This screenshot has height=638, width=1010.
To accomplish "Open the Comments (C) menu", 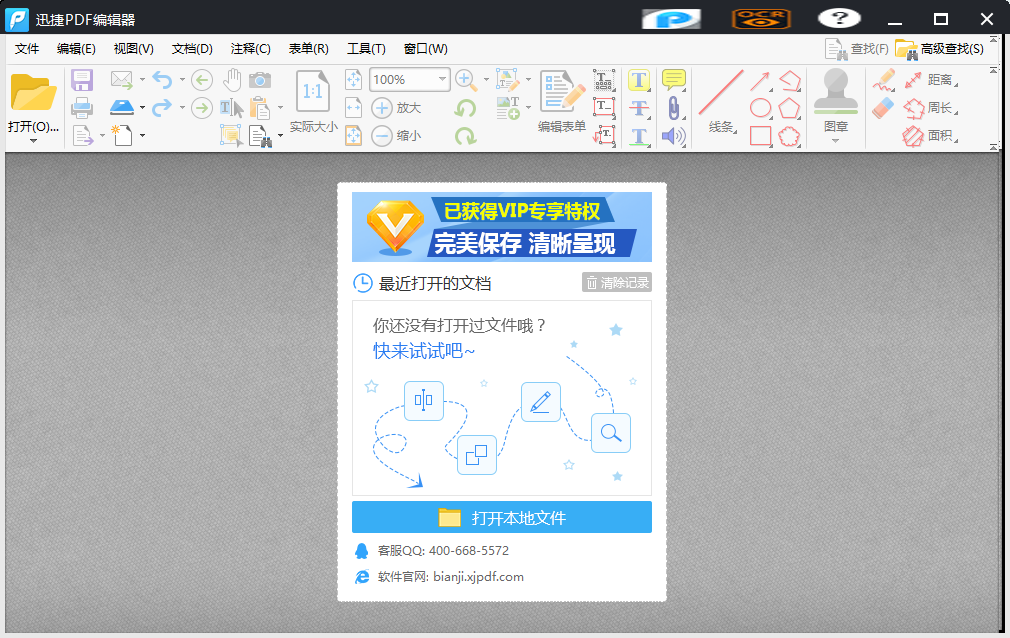I will [251, 49].
